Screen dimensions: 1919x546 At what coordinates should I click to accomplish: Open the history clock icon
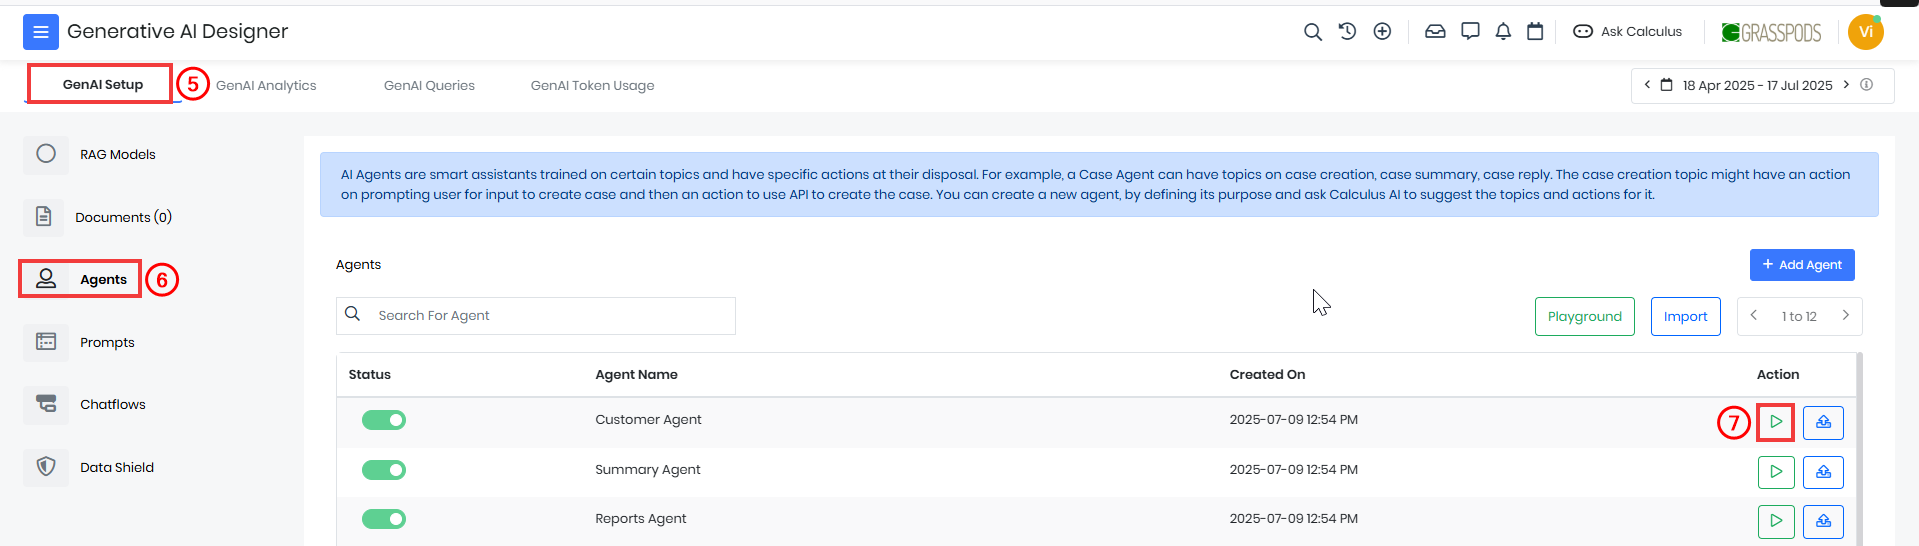[1348, 32]
